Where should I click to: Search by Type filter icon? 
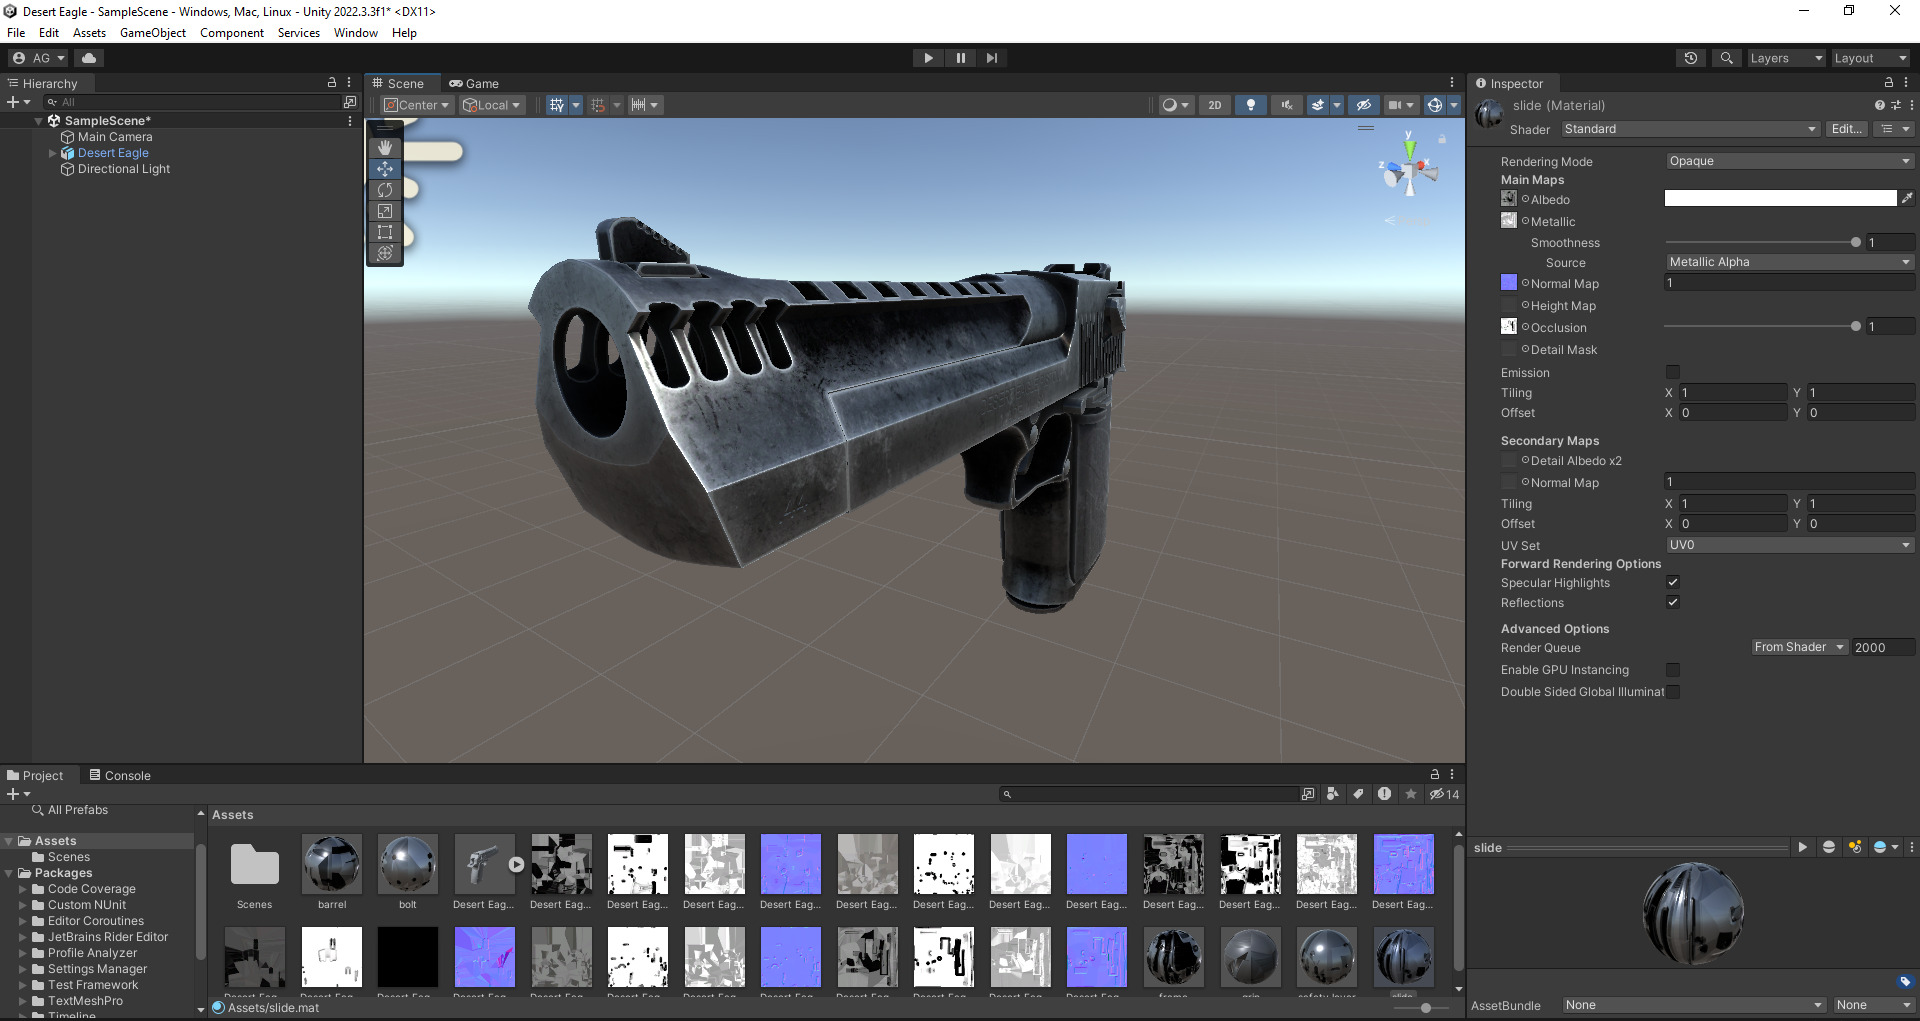coord(1333,794)
